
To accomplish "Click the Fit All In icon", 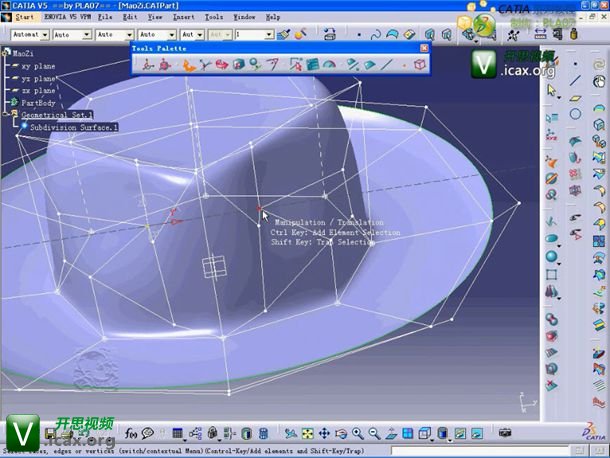I will pyautogui.click(x=309, y=433).
